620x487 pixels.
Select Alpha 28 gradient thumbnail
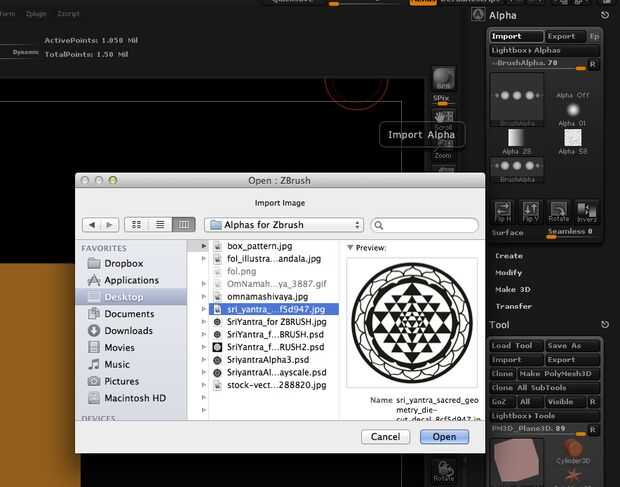[516, 142]
